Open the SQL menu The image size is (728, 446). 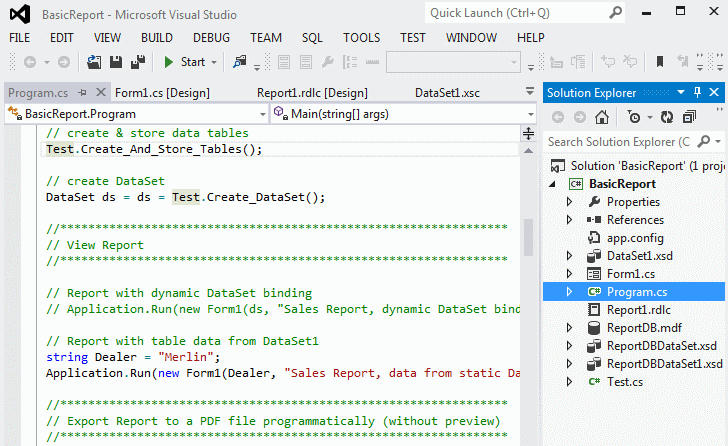click(312, 38)
